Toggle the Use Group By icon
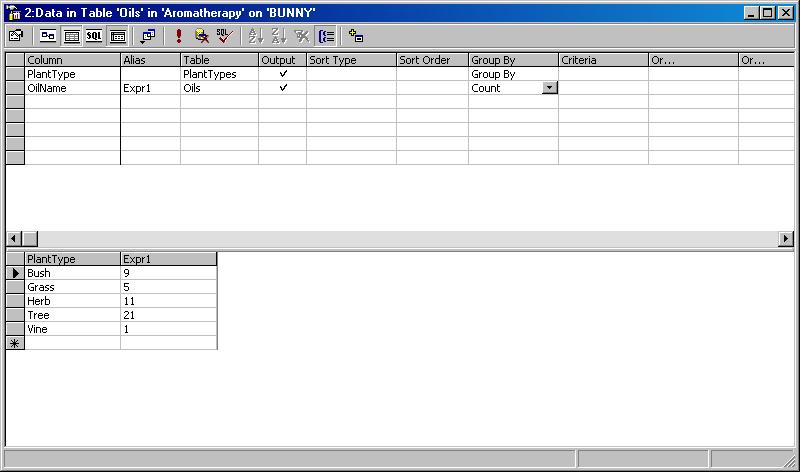Viewport: 800px width, 472px height. coord(327,36)
